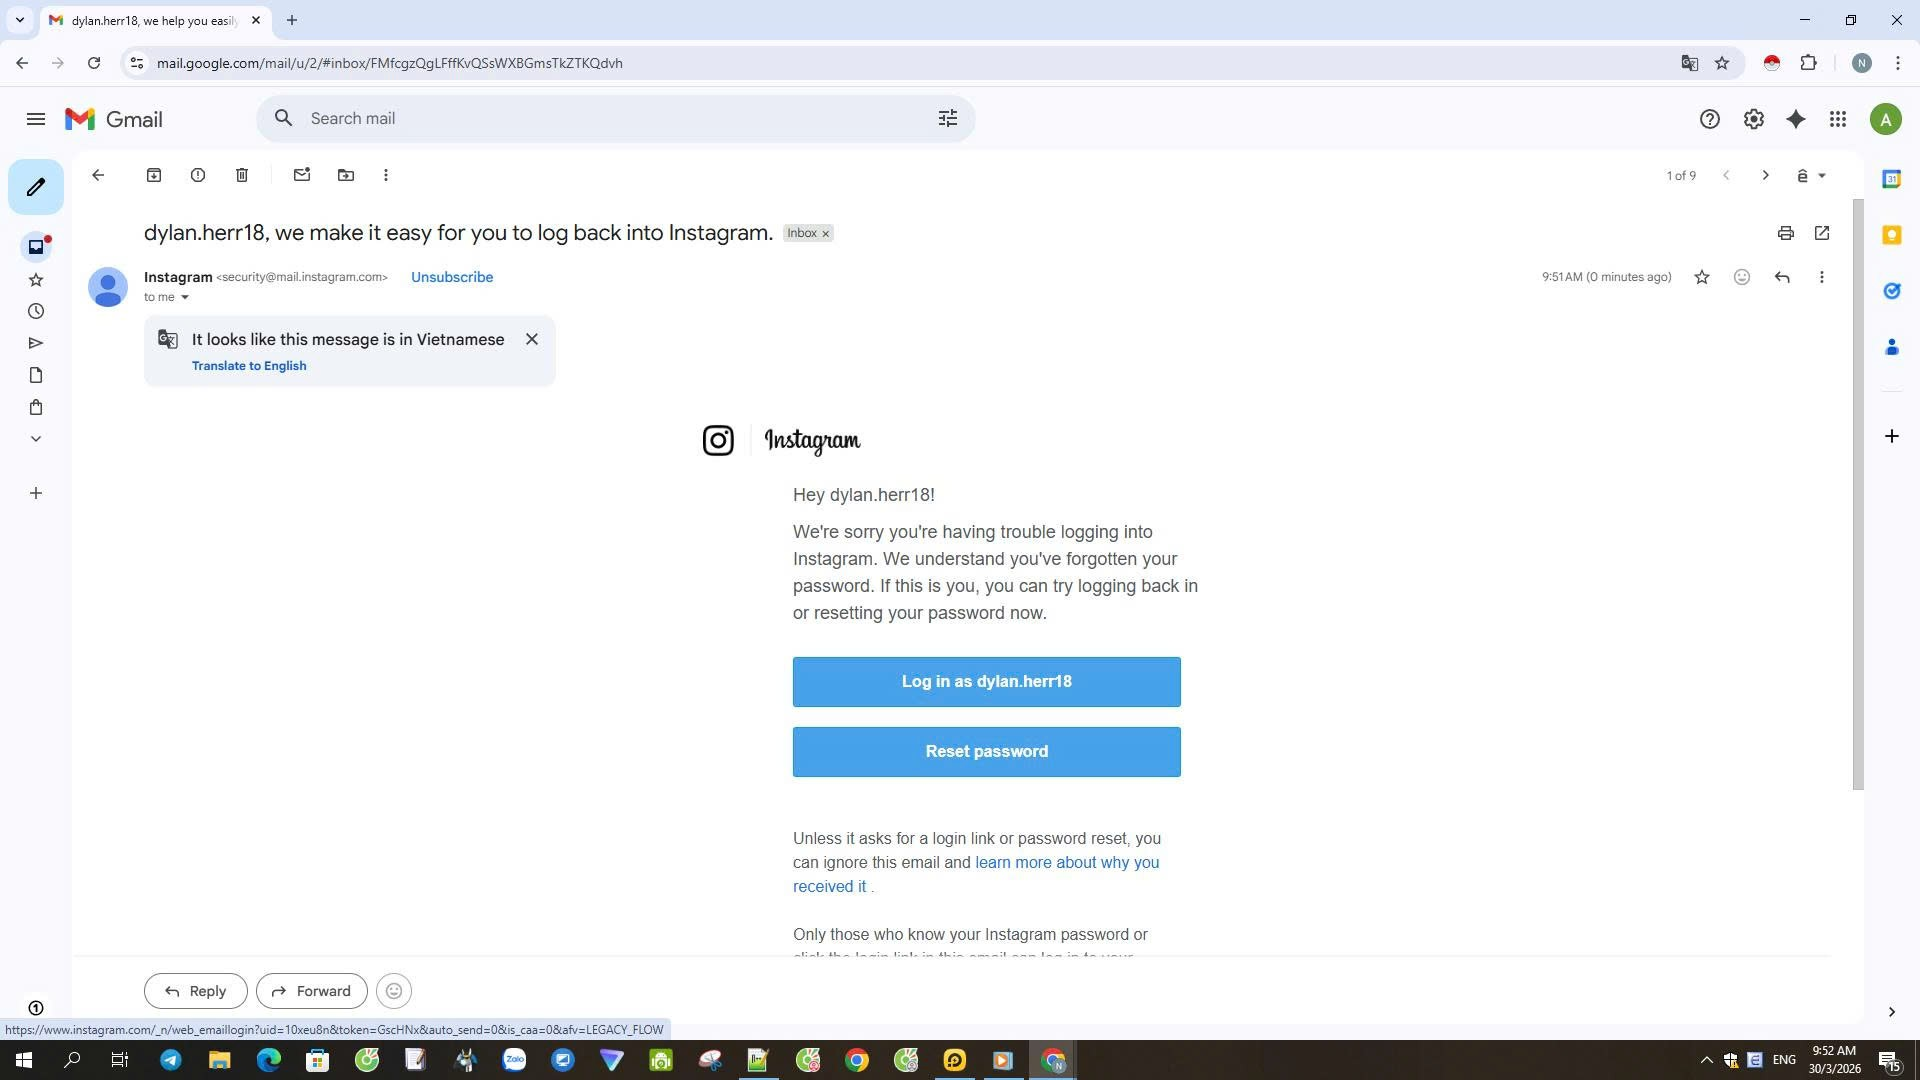
Task: Open More options in email toolbar
Action: 386,175
